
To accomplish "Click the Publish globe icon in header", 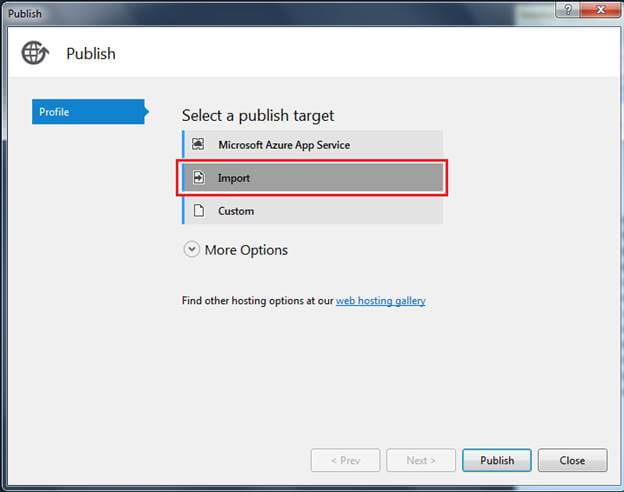I will 35,53.
